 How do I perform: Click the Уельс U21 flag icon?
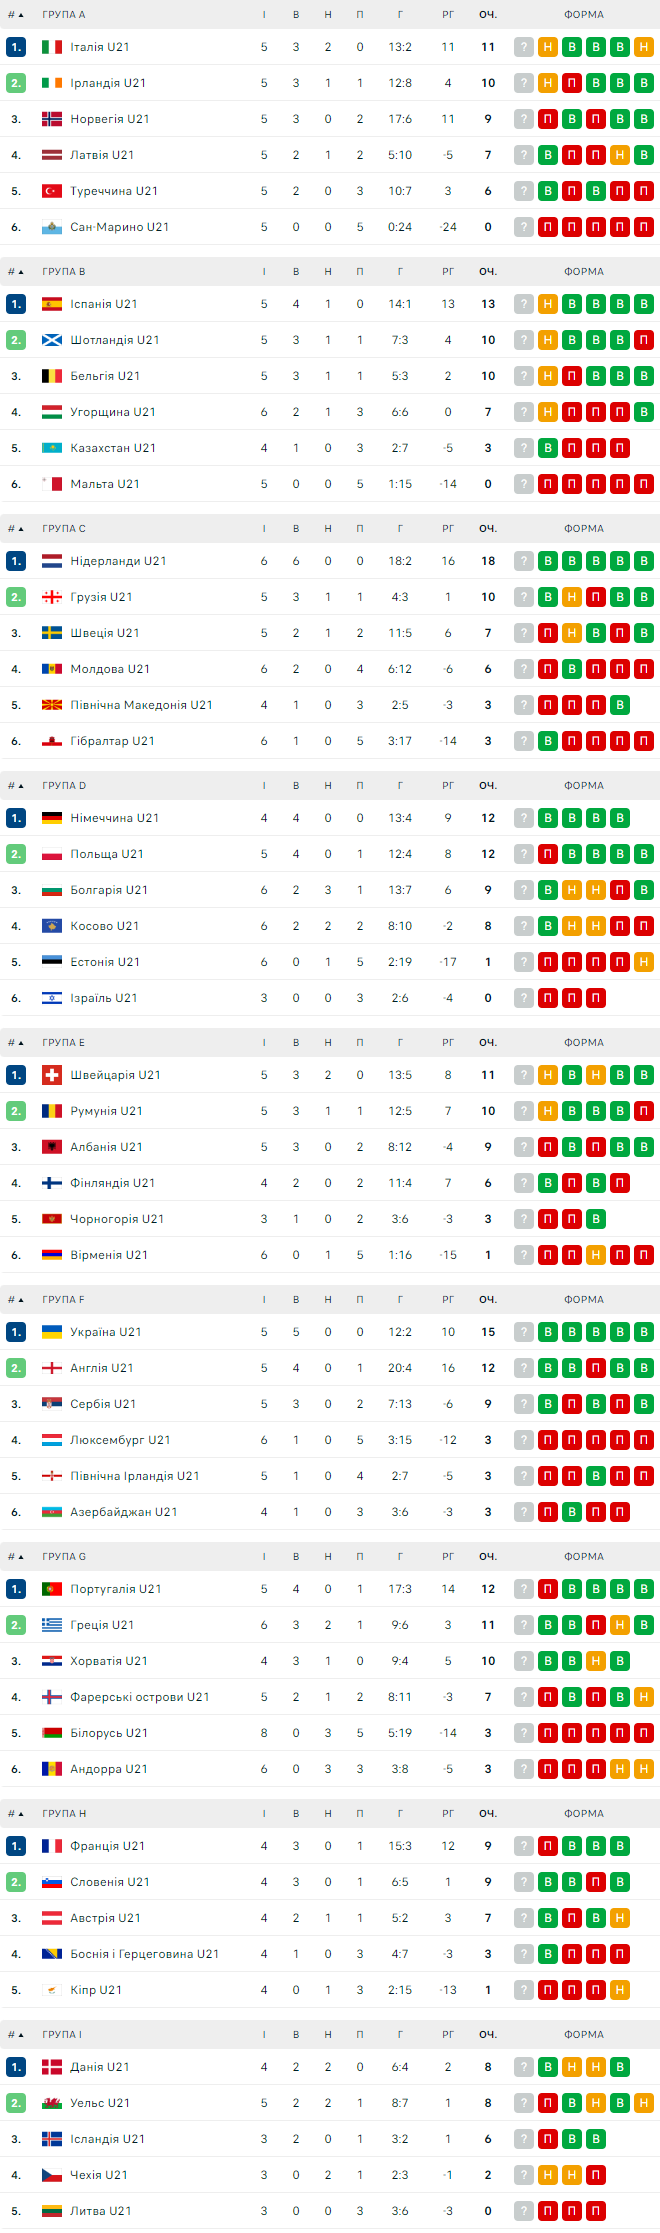click(51, 2103)
